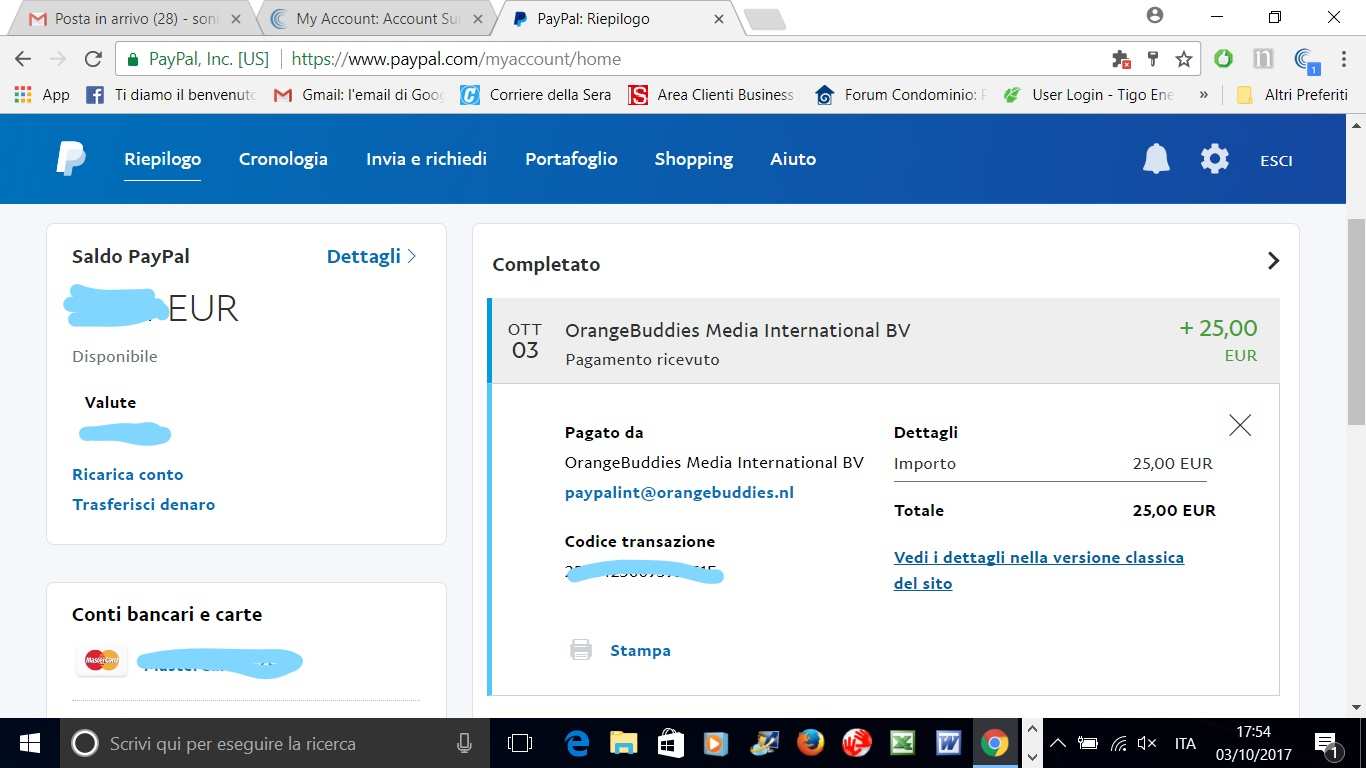The width and height of the screenshot is (1366, 768).
Task: Log out with ESCI
Action: point(1276,160)
